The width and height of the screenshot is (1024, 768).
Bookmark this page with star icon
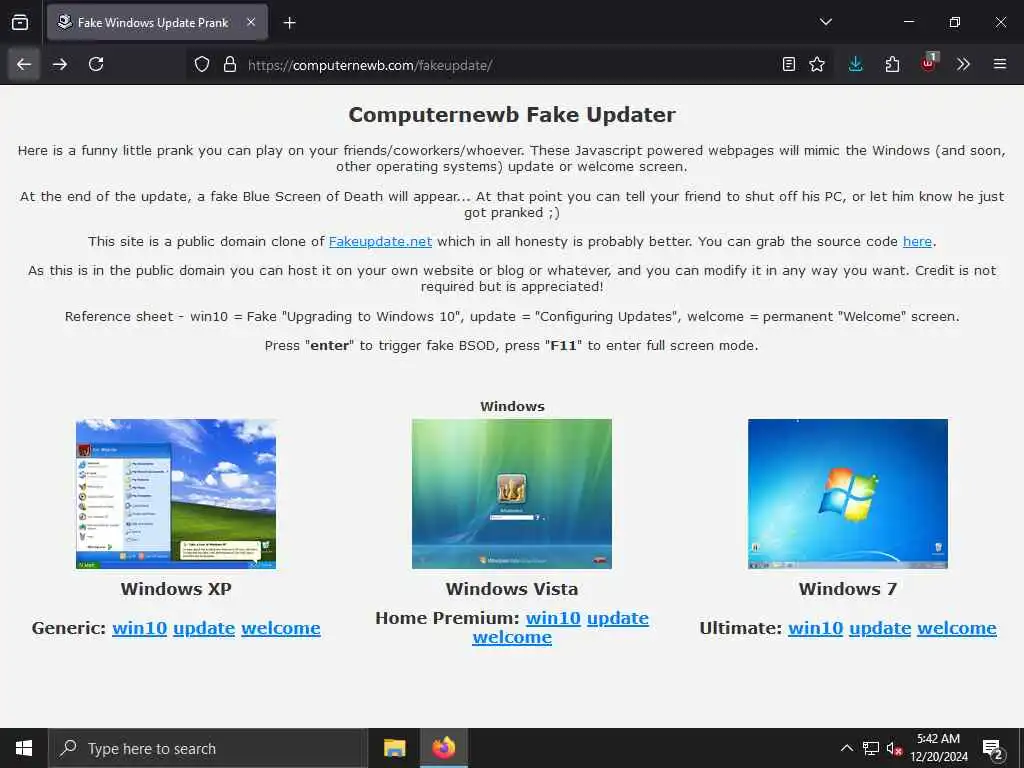click(x=817, y=64)
